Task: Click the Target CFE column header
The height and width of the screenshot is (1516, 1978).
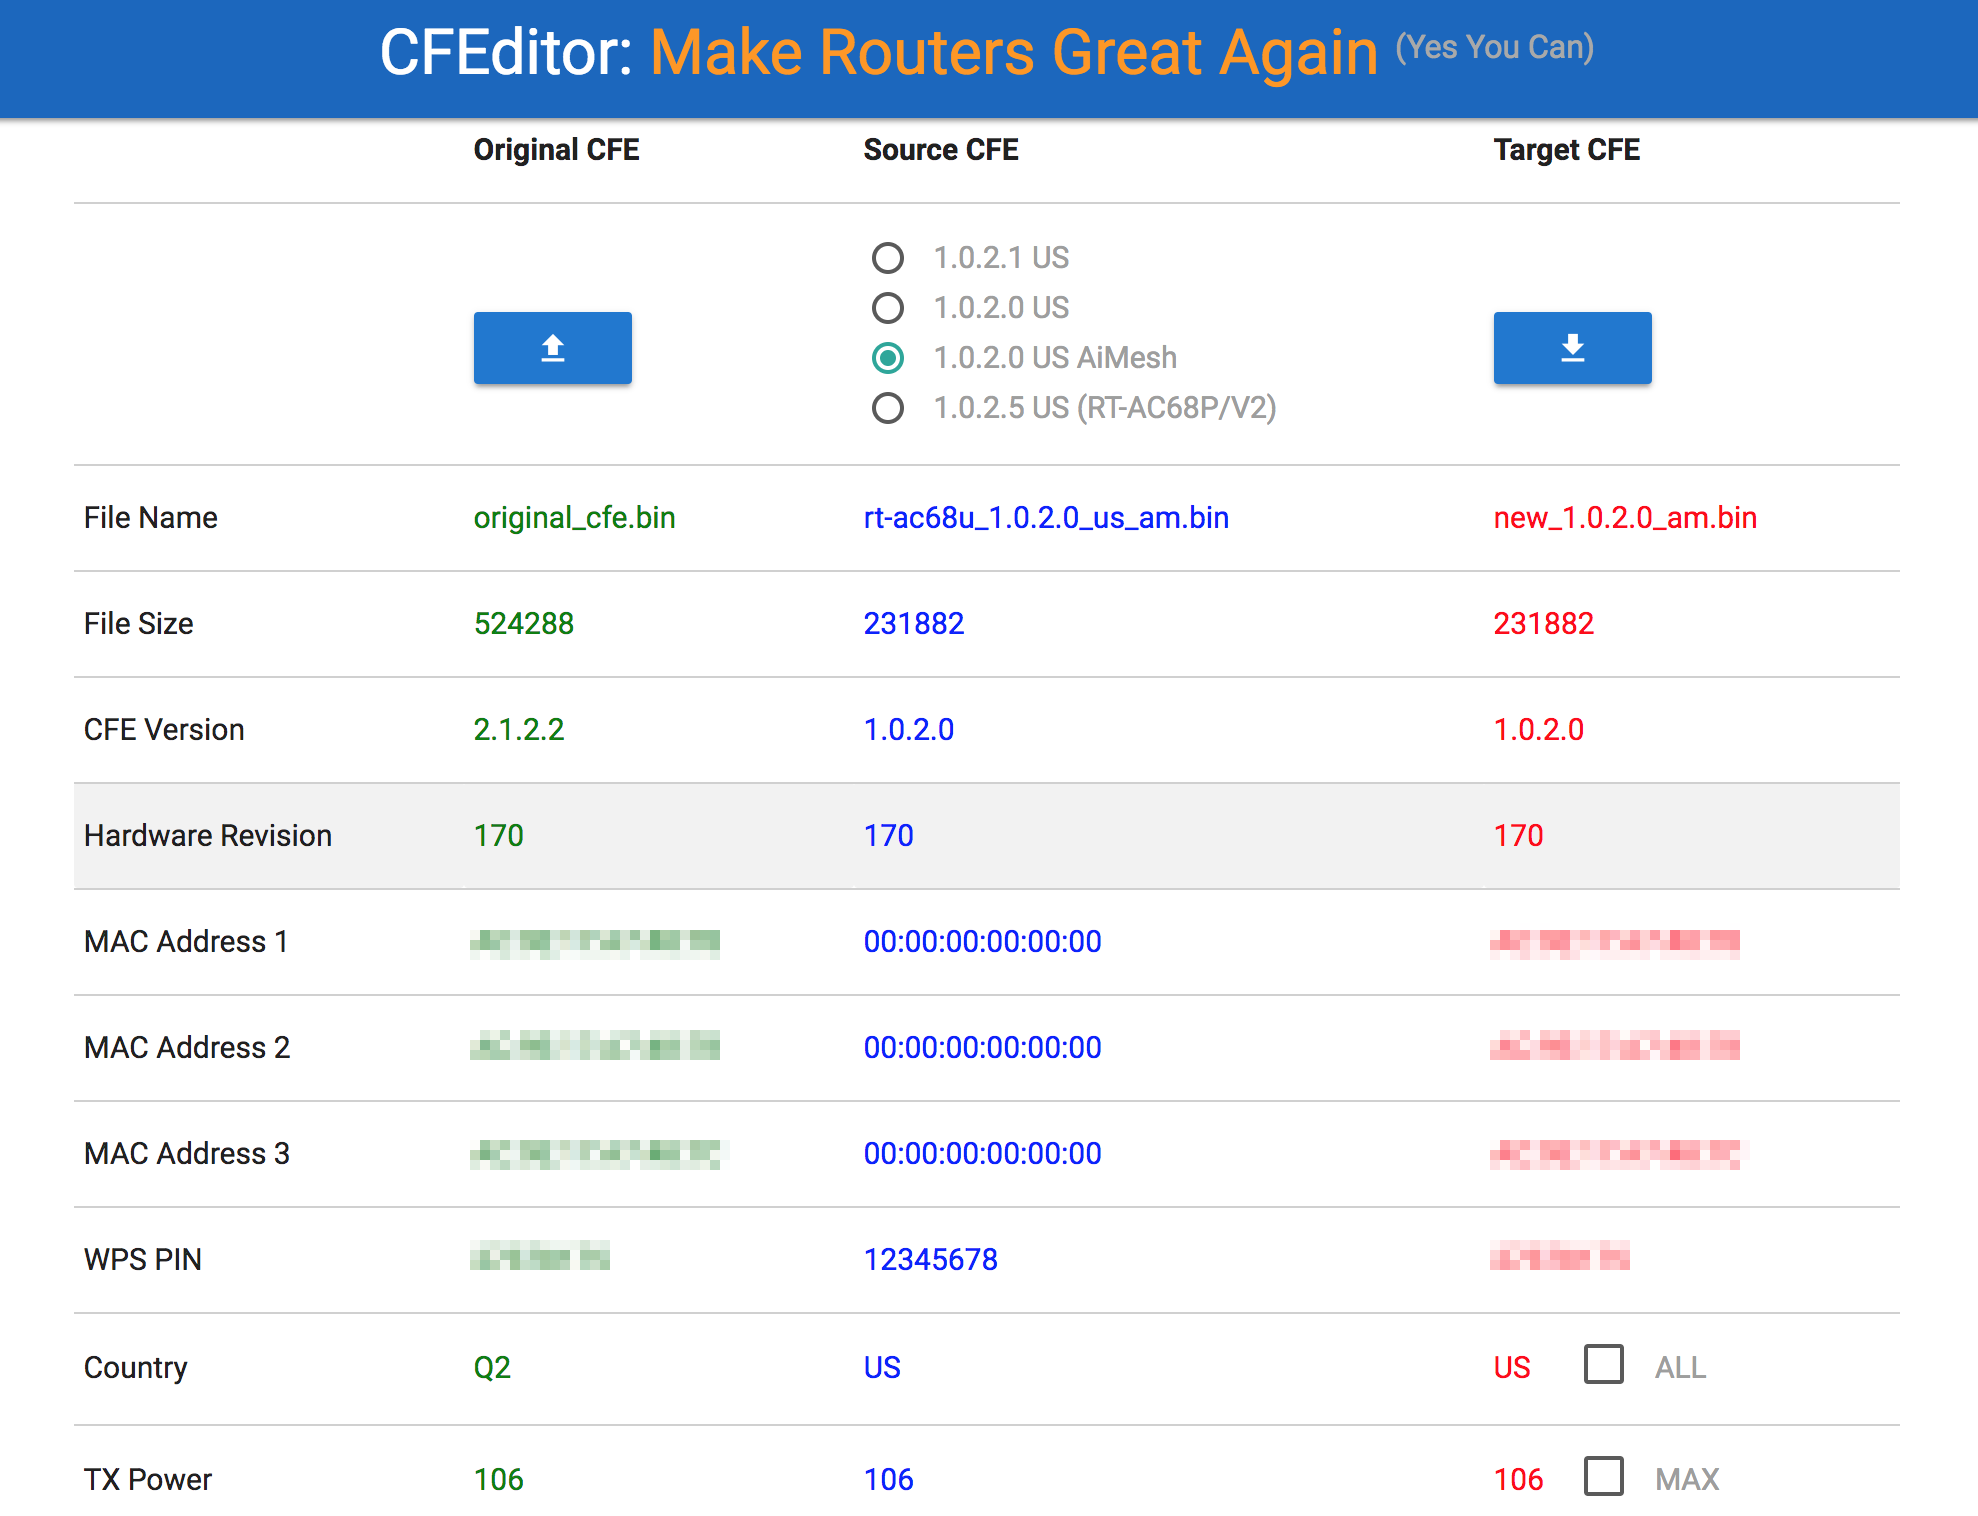Action: (x=1566, y=150)
